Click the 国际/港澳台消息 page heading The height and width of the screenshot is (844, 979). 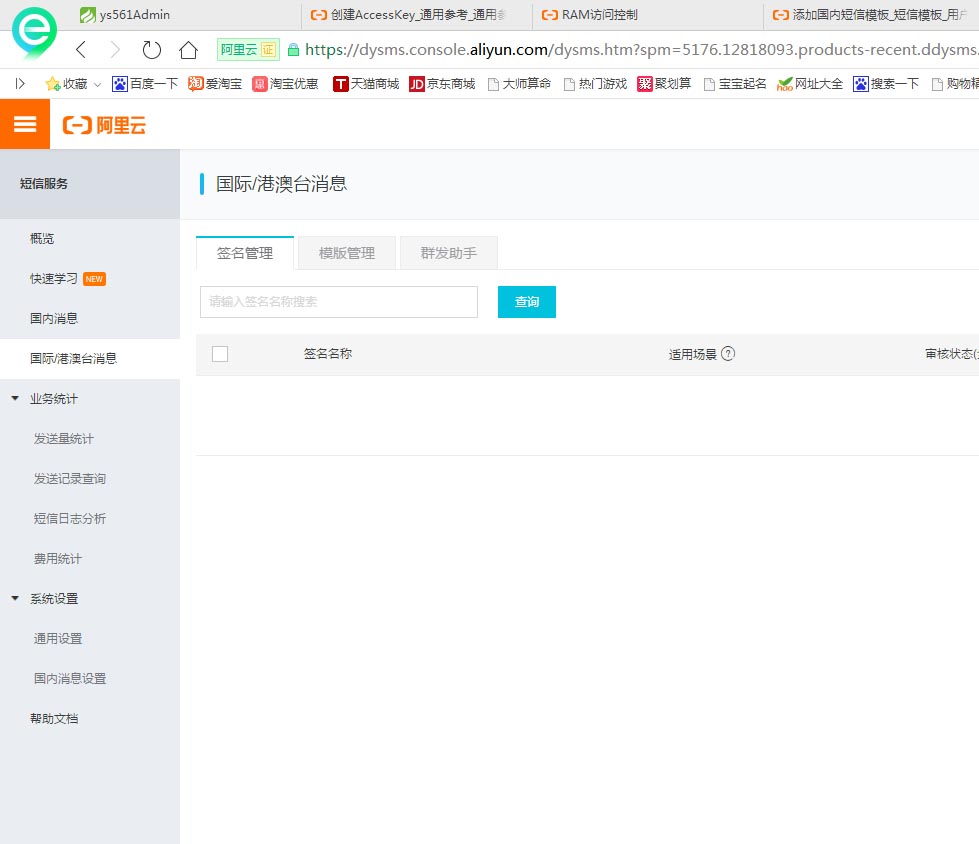(282, 184)
